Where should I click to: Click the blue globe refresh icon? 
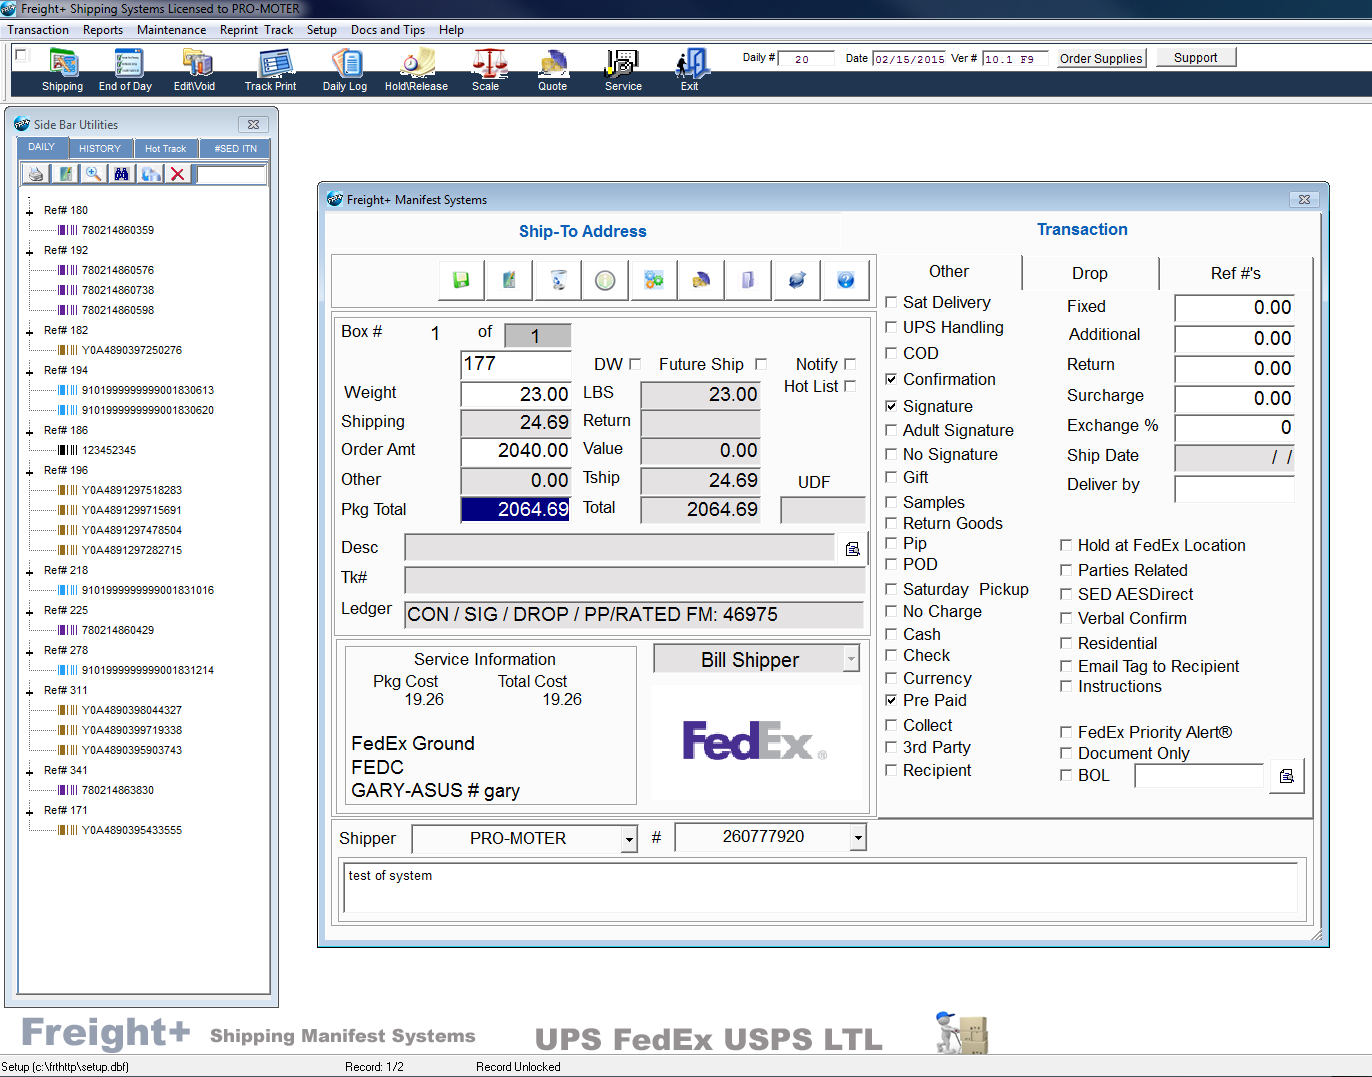pos(797,280)
